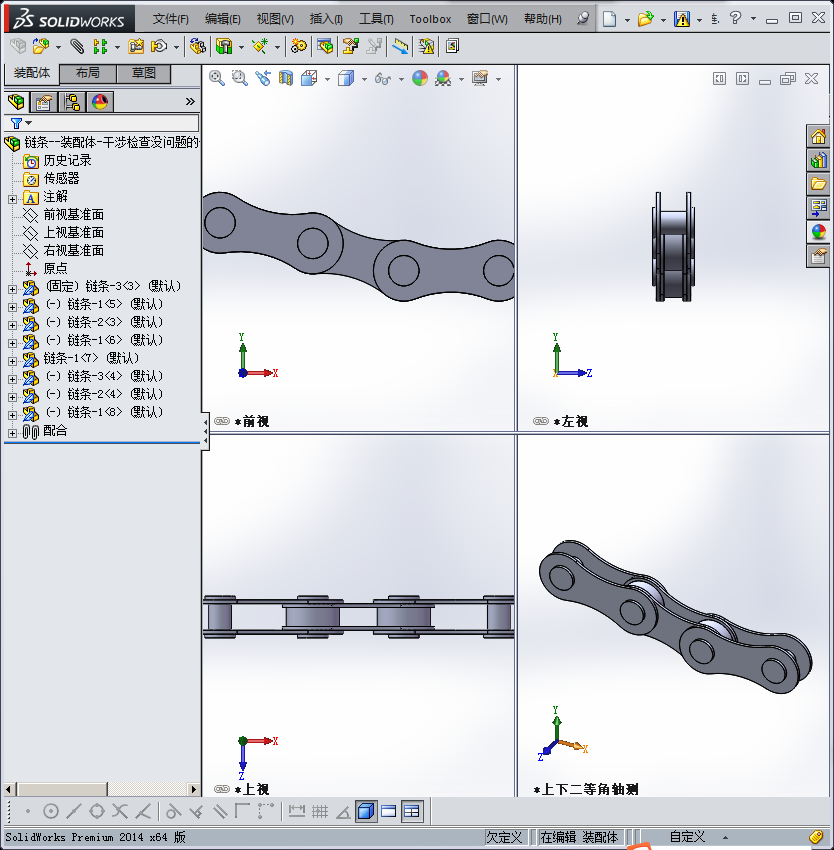The height and width of the screenshot is (850, 834).
Task: Open the FeatureManager design tree tab icon
Action: click(16, 102)
